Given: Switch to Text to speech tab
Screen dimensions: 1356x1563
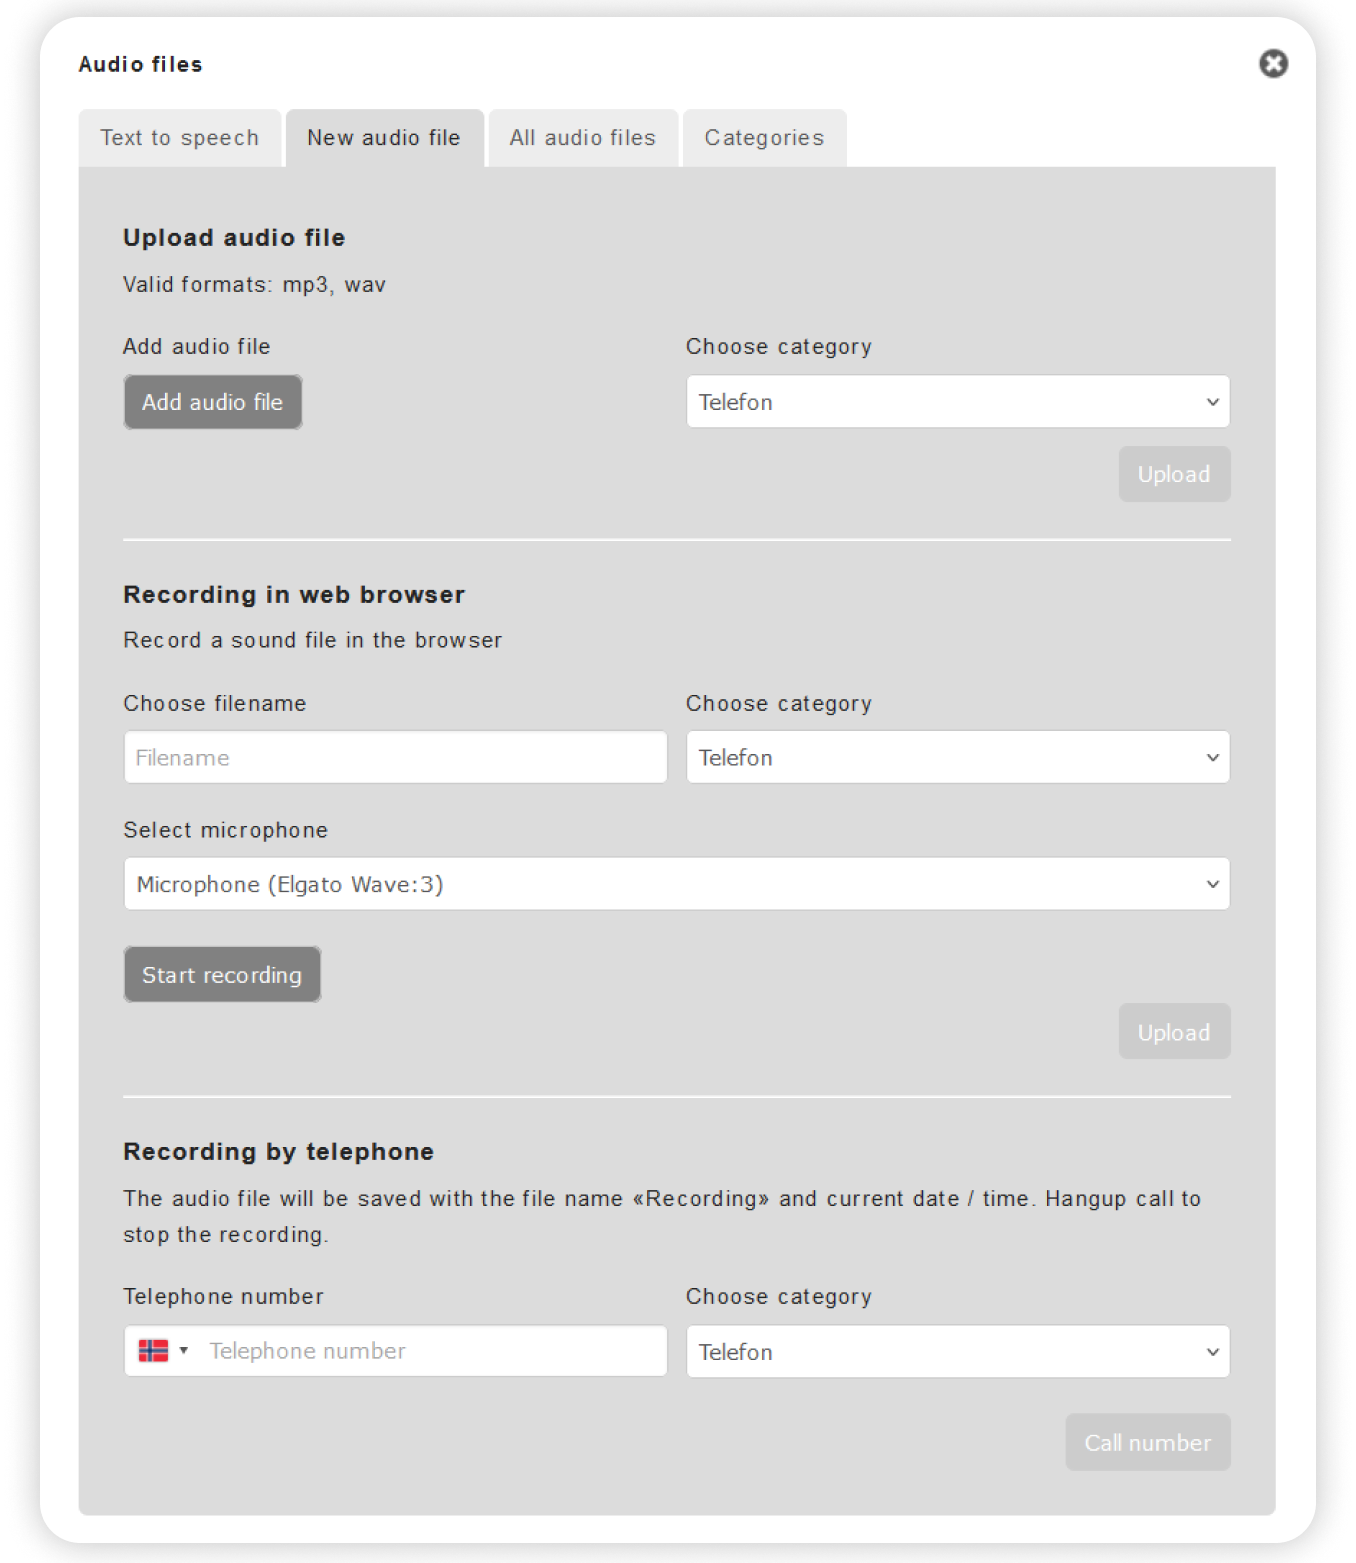Looking at the screenshot, I should click(180, 138).
